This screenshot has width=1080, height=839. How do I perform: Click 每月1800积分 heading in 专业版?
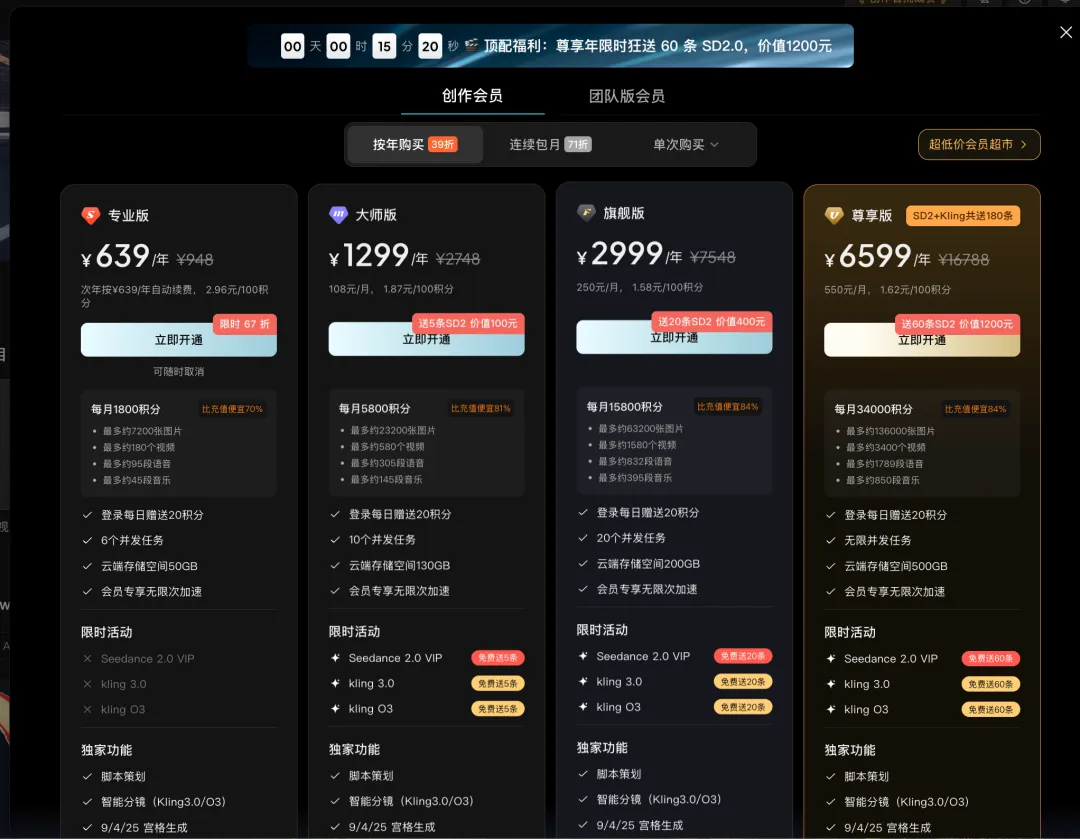tap(125, 409)
